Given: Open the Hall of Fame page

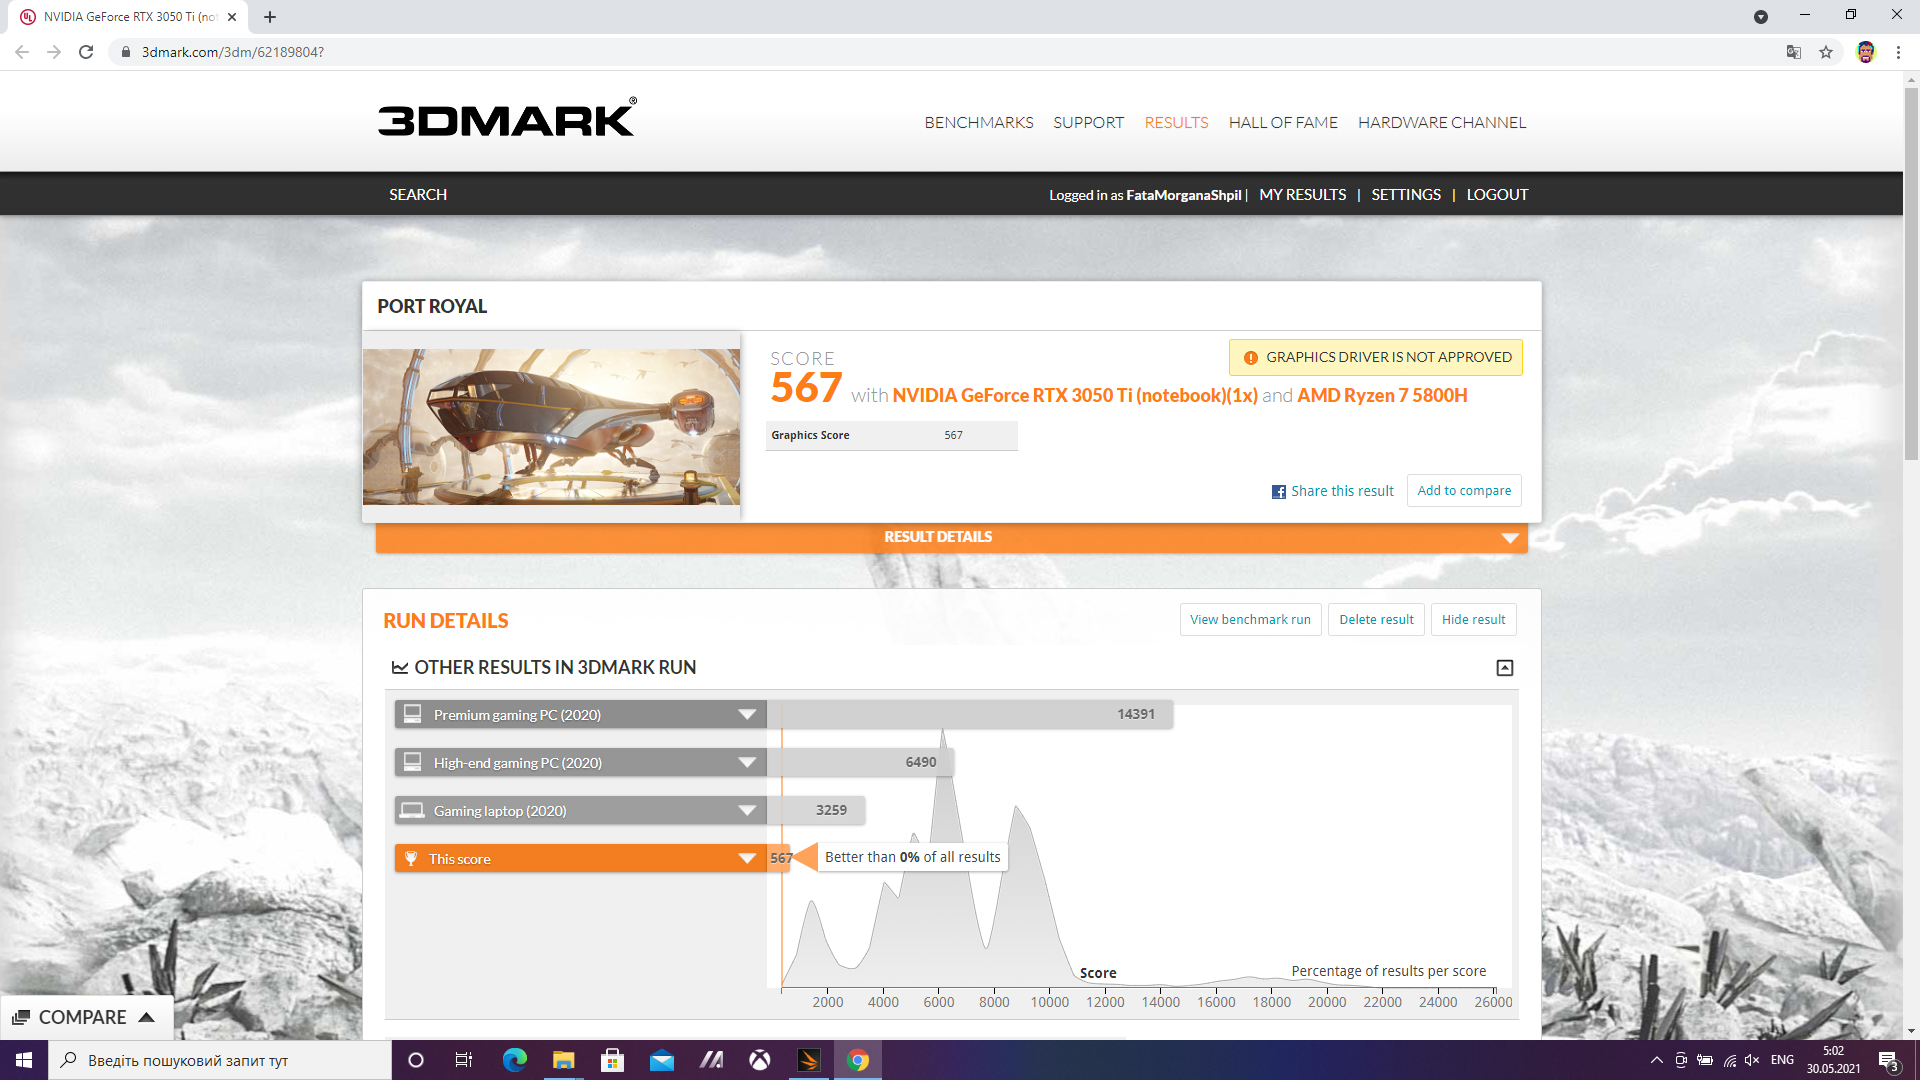Looking at the screenshot, I should pos(1283,123).
